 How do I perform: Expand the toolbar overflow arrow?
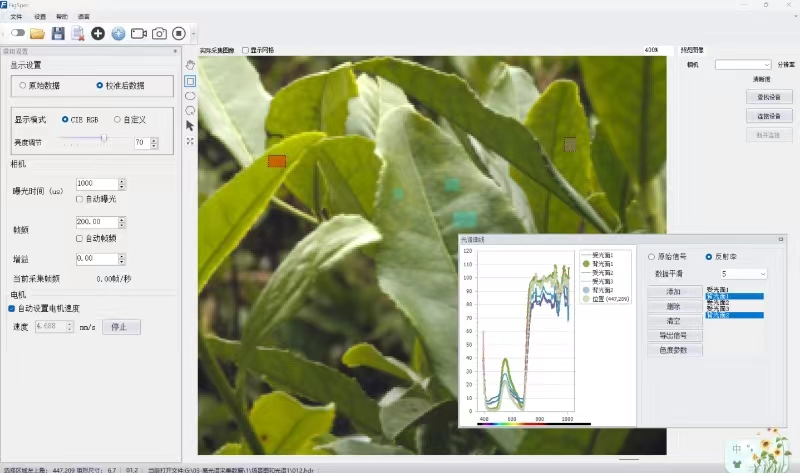[x=194, y=34]
